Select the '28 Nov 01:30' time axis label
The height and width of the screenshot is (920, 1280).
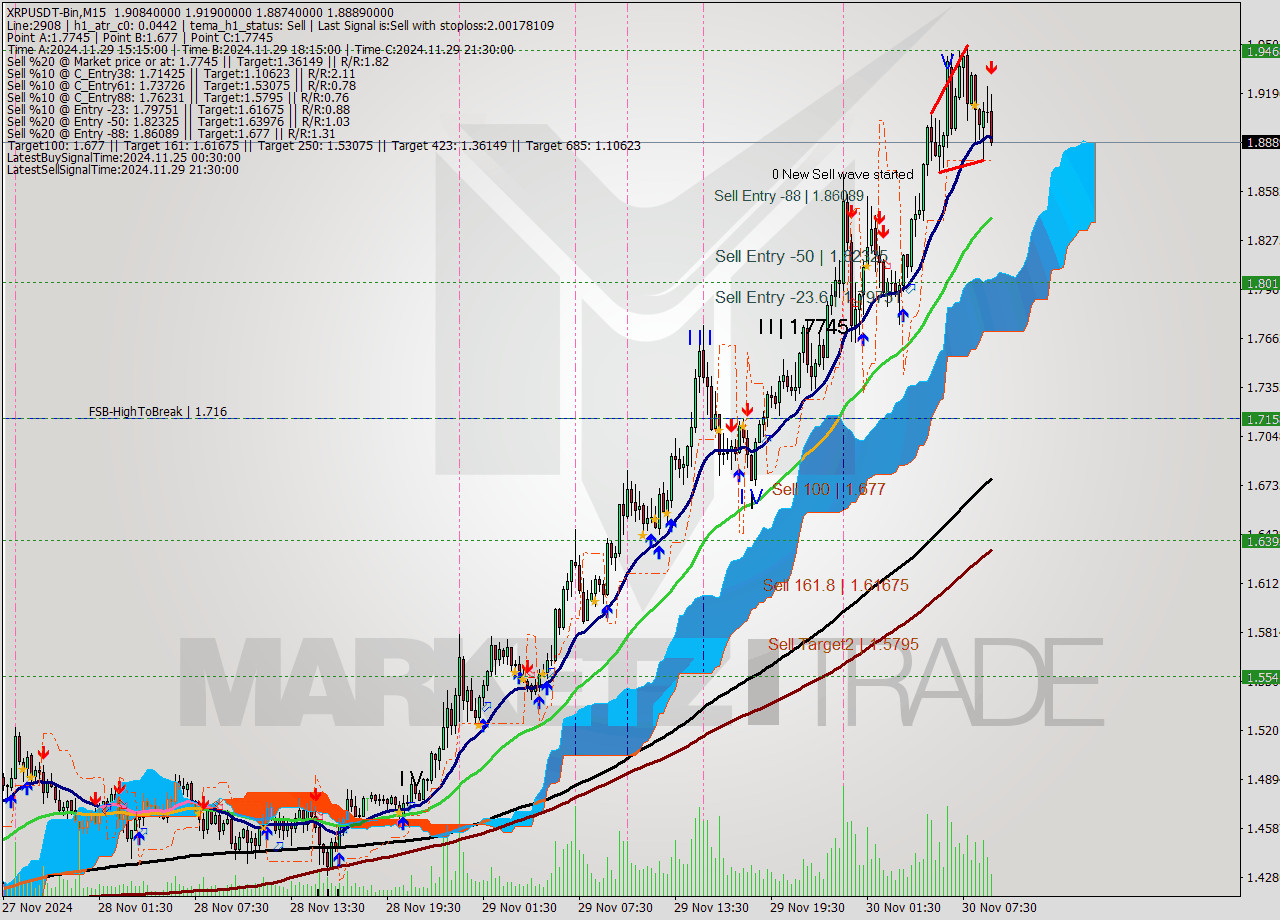(x=135, y=907)
